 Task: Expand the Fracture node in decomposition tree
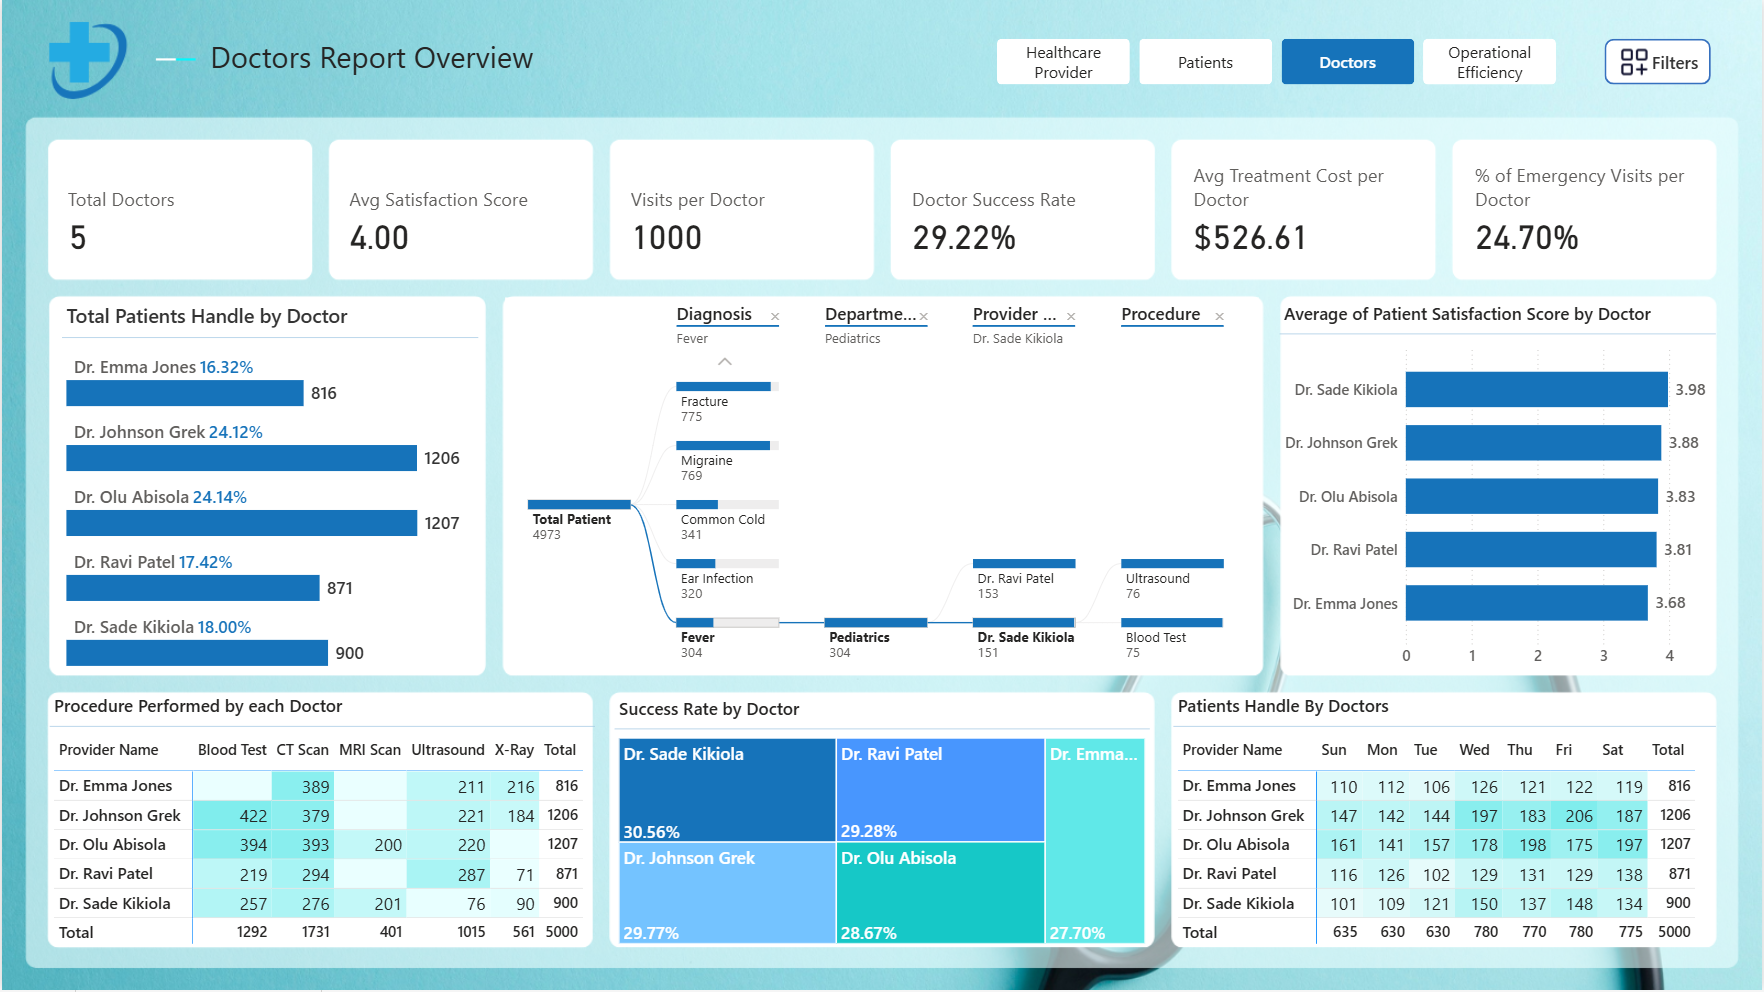point(727,402)
